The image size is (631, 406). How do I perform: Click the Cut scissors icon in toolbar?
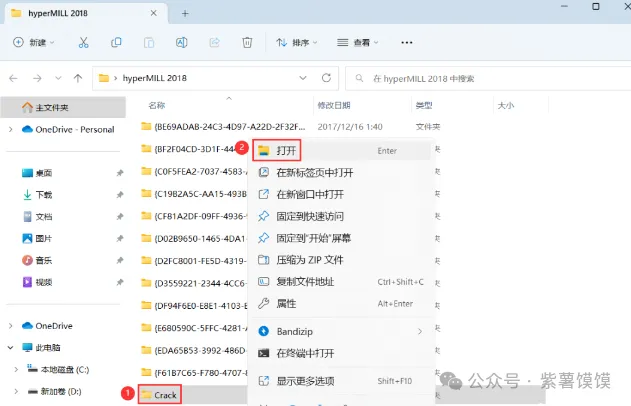pos(83,42)
